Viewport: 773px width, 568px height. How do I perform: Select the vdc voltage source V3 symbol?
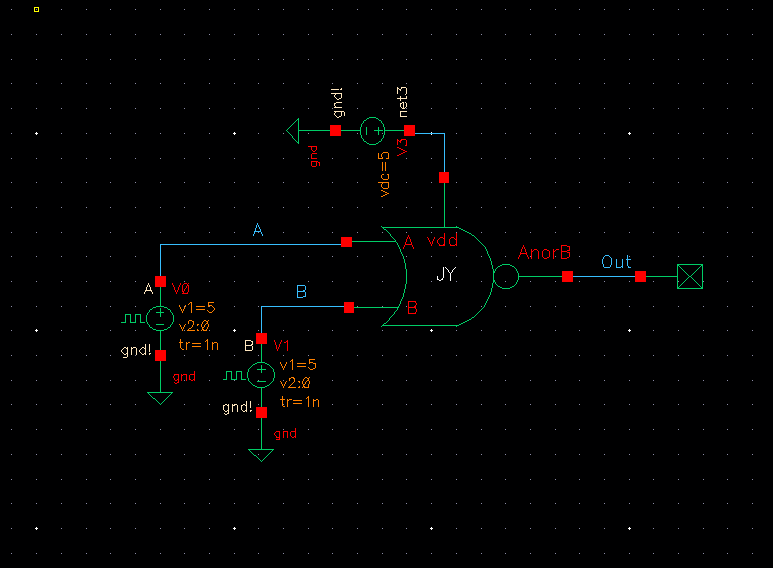(x=372, y=131)
